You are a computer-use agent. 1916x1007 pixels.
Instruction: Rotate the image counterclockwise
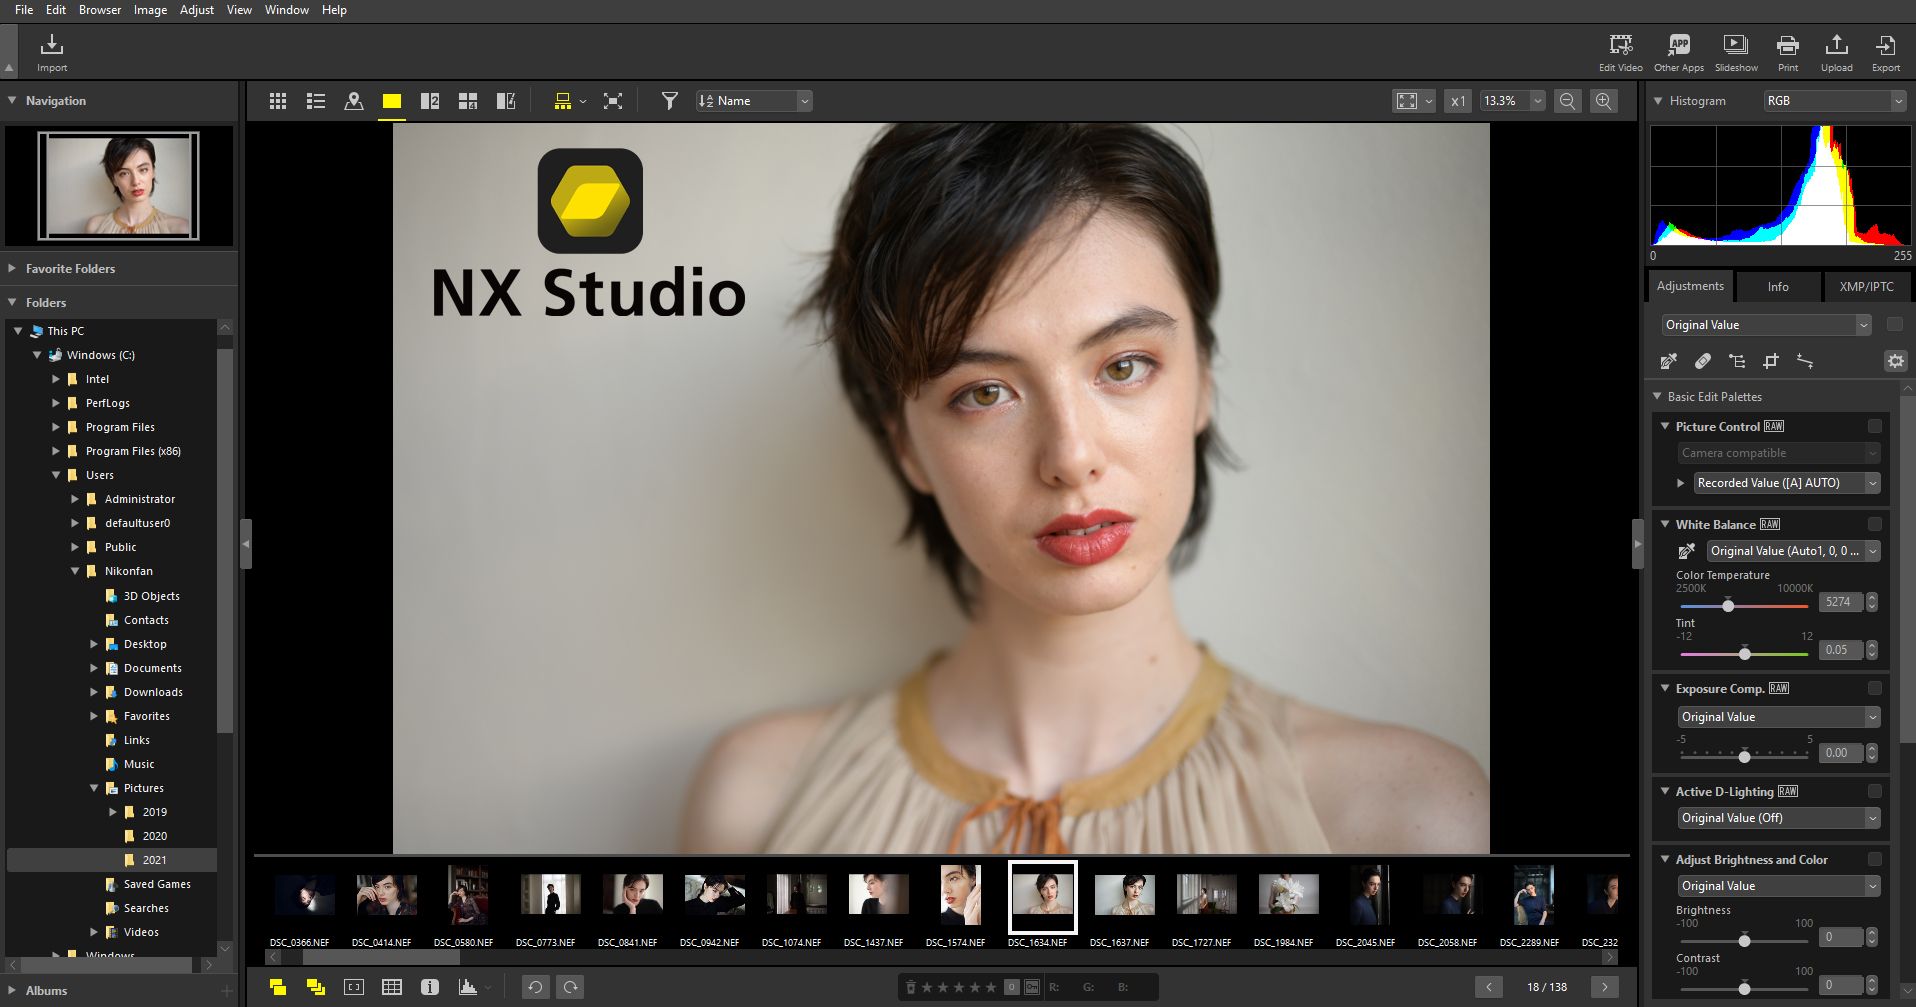point(536,987)
